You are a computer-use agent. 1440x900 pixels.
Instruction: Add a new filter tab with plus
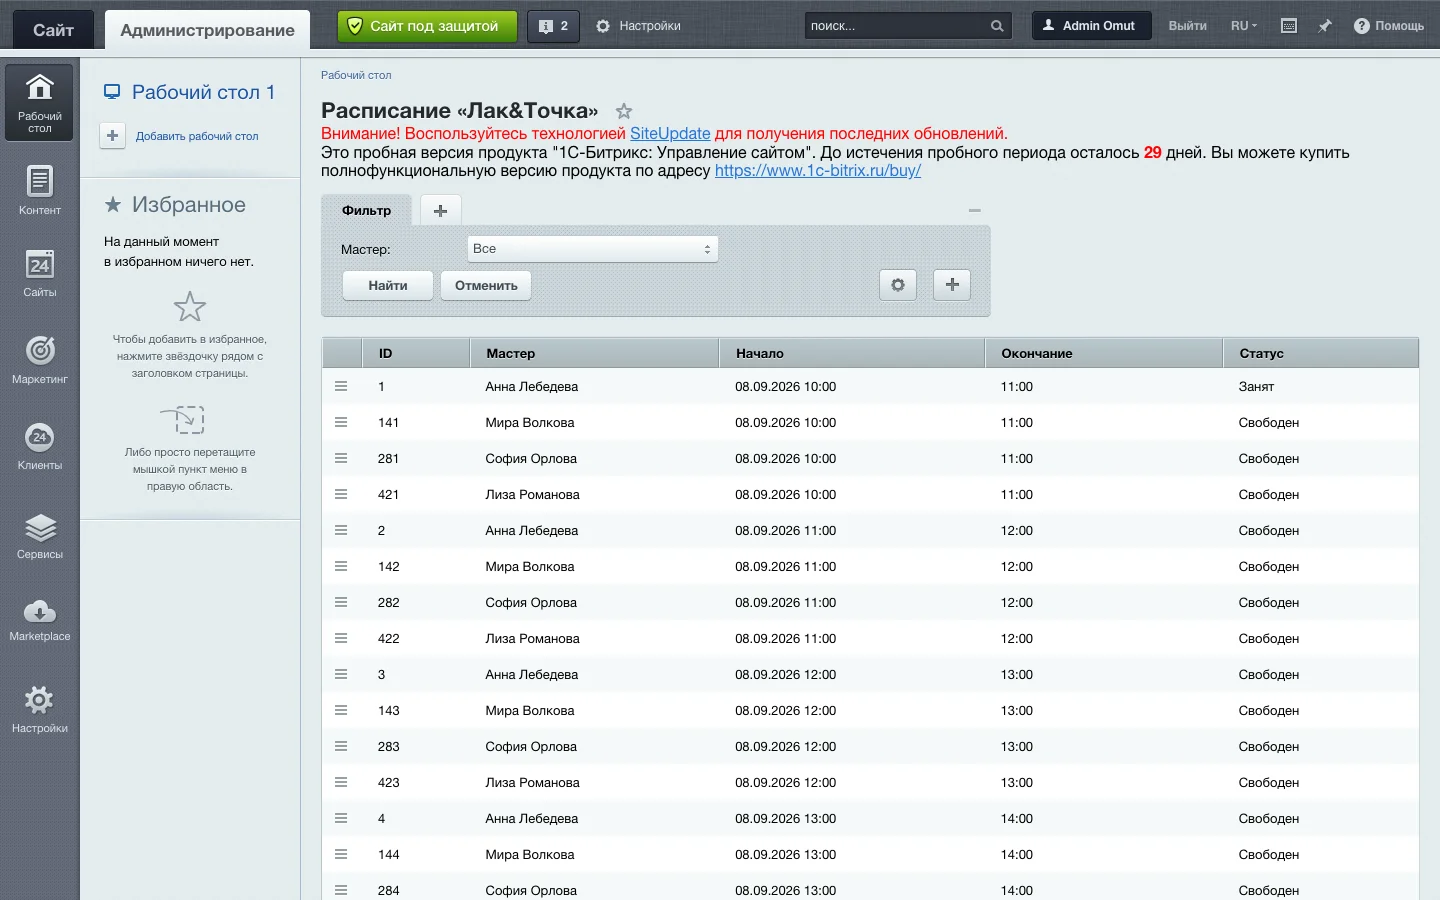[x=440, y=210]
